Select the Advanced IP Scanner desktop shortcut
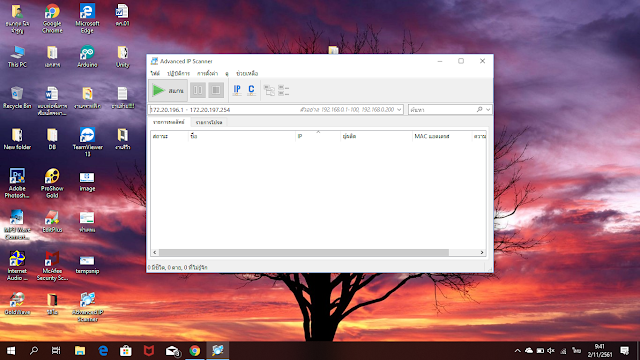The height and width of the screenshot is (360, 640). tap(87, 307)
